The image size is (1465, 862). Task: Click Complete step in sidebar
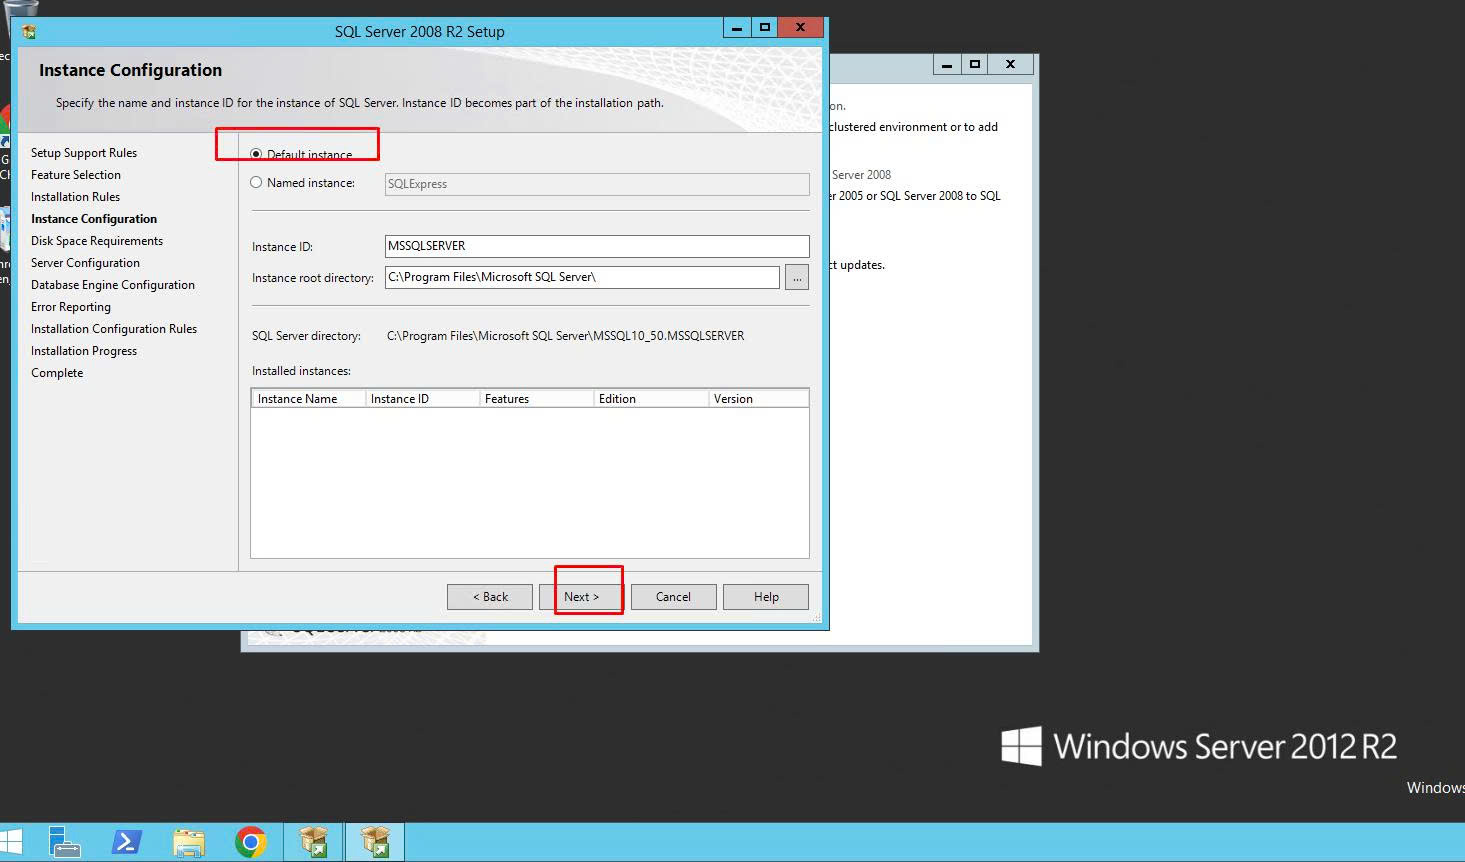point(57,373)
